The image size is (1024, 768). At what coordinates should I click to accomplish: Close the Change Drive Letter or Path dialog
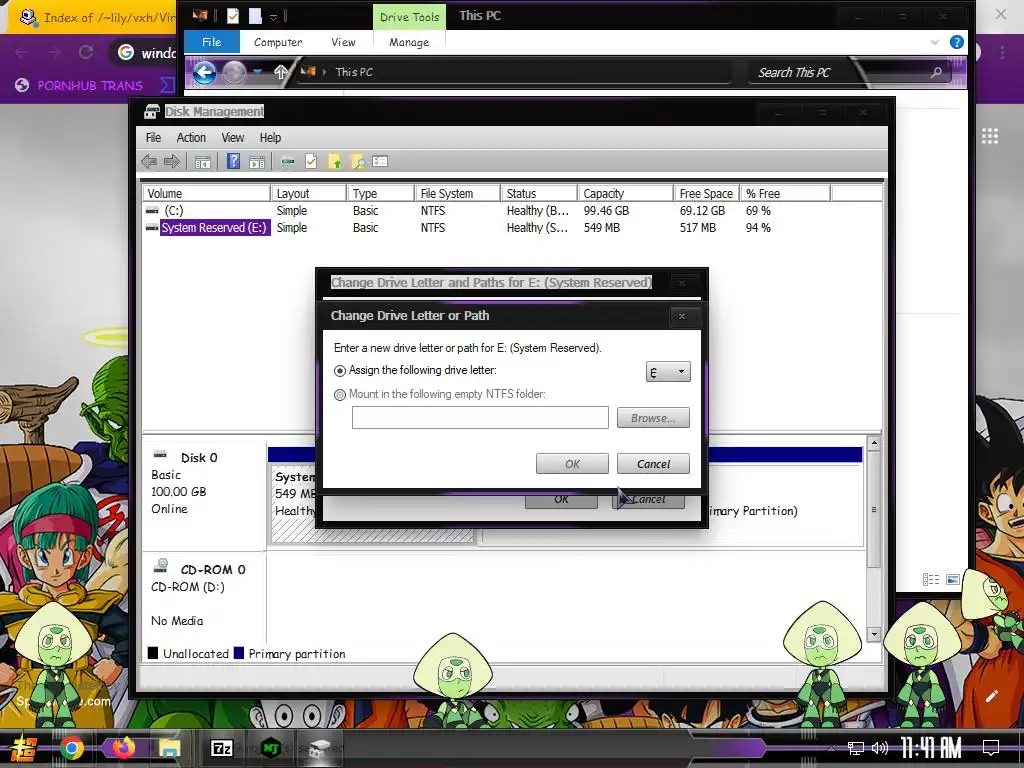click(682, 316)
